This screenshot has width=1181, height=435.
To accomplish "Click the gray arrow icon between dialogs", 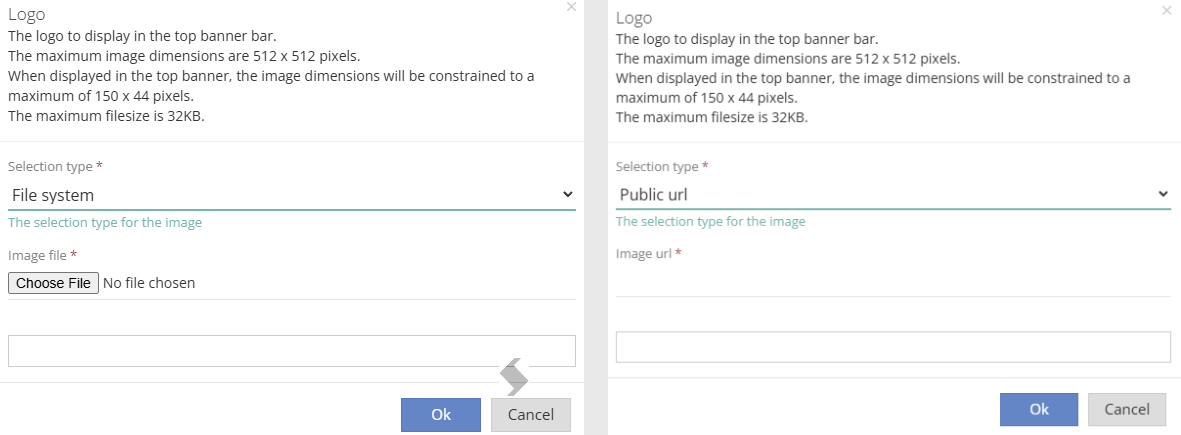I will point(514,376).
